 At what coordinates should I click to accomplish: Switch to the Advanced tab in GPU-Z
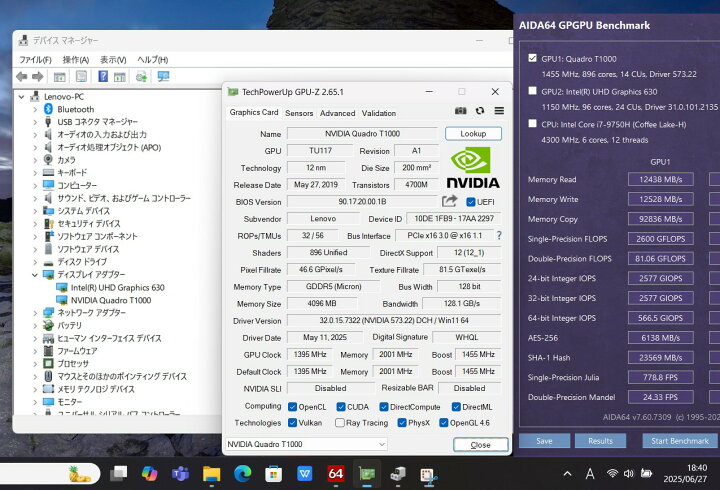(338, 113)
